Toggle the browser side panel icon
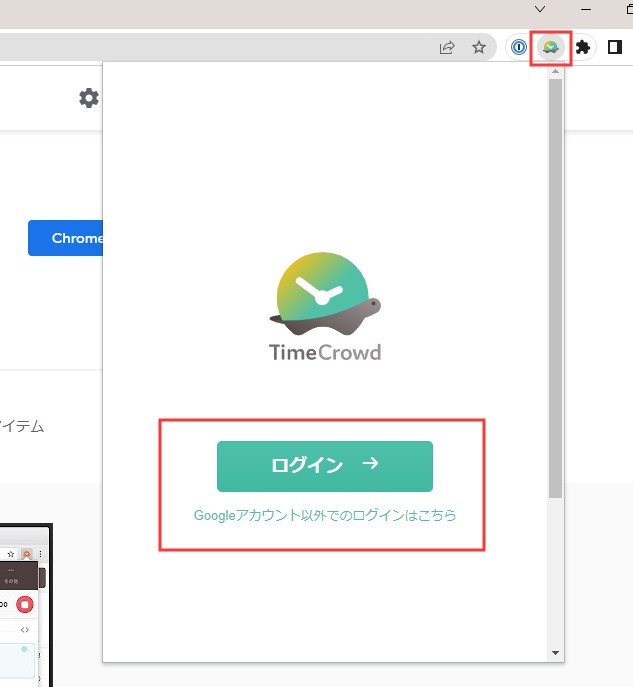The width and height of the screenshot is (633, 687). point(615,47)
